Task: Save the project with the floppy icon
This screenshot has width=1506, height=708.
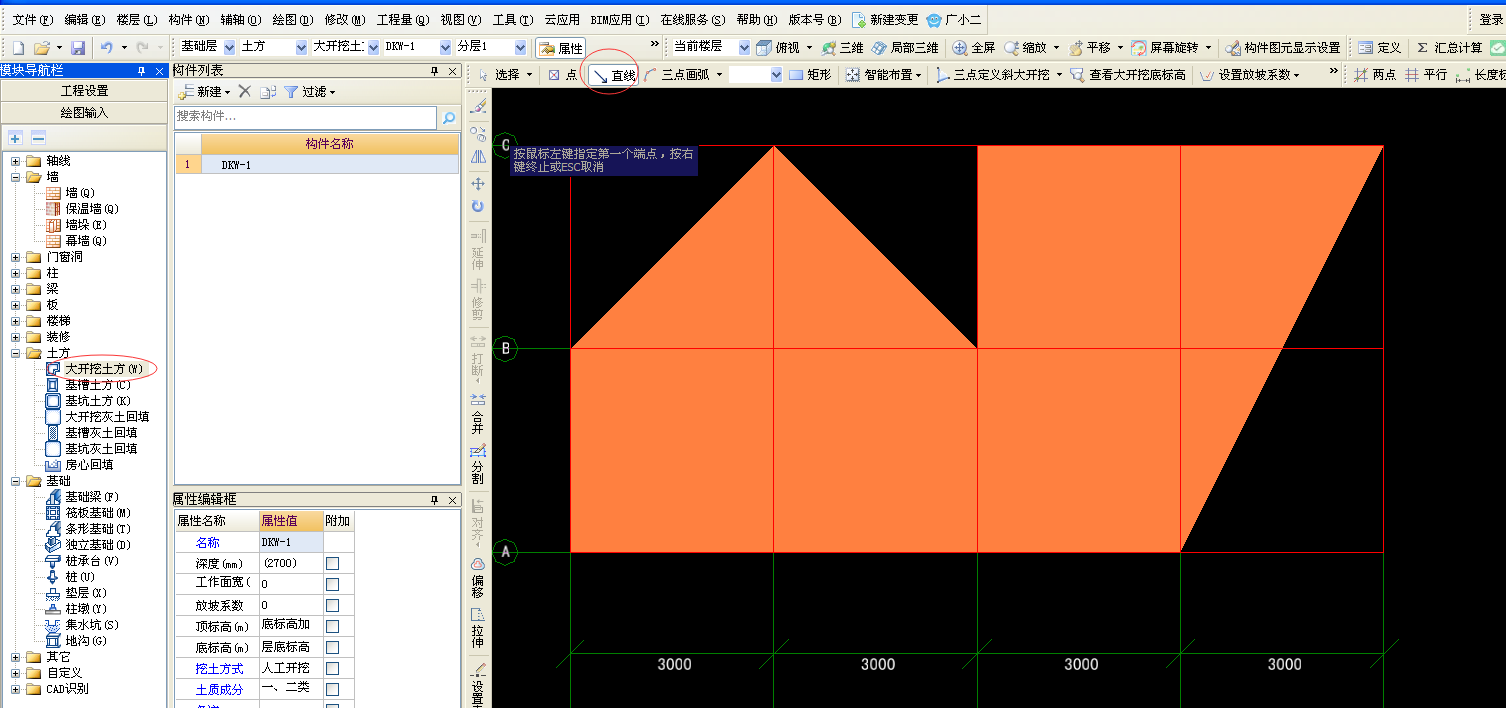Action: coord(78,47)
